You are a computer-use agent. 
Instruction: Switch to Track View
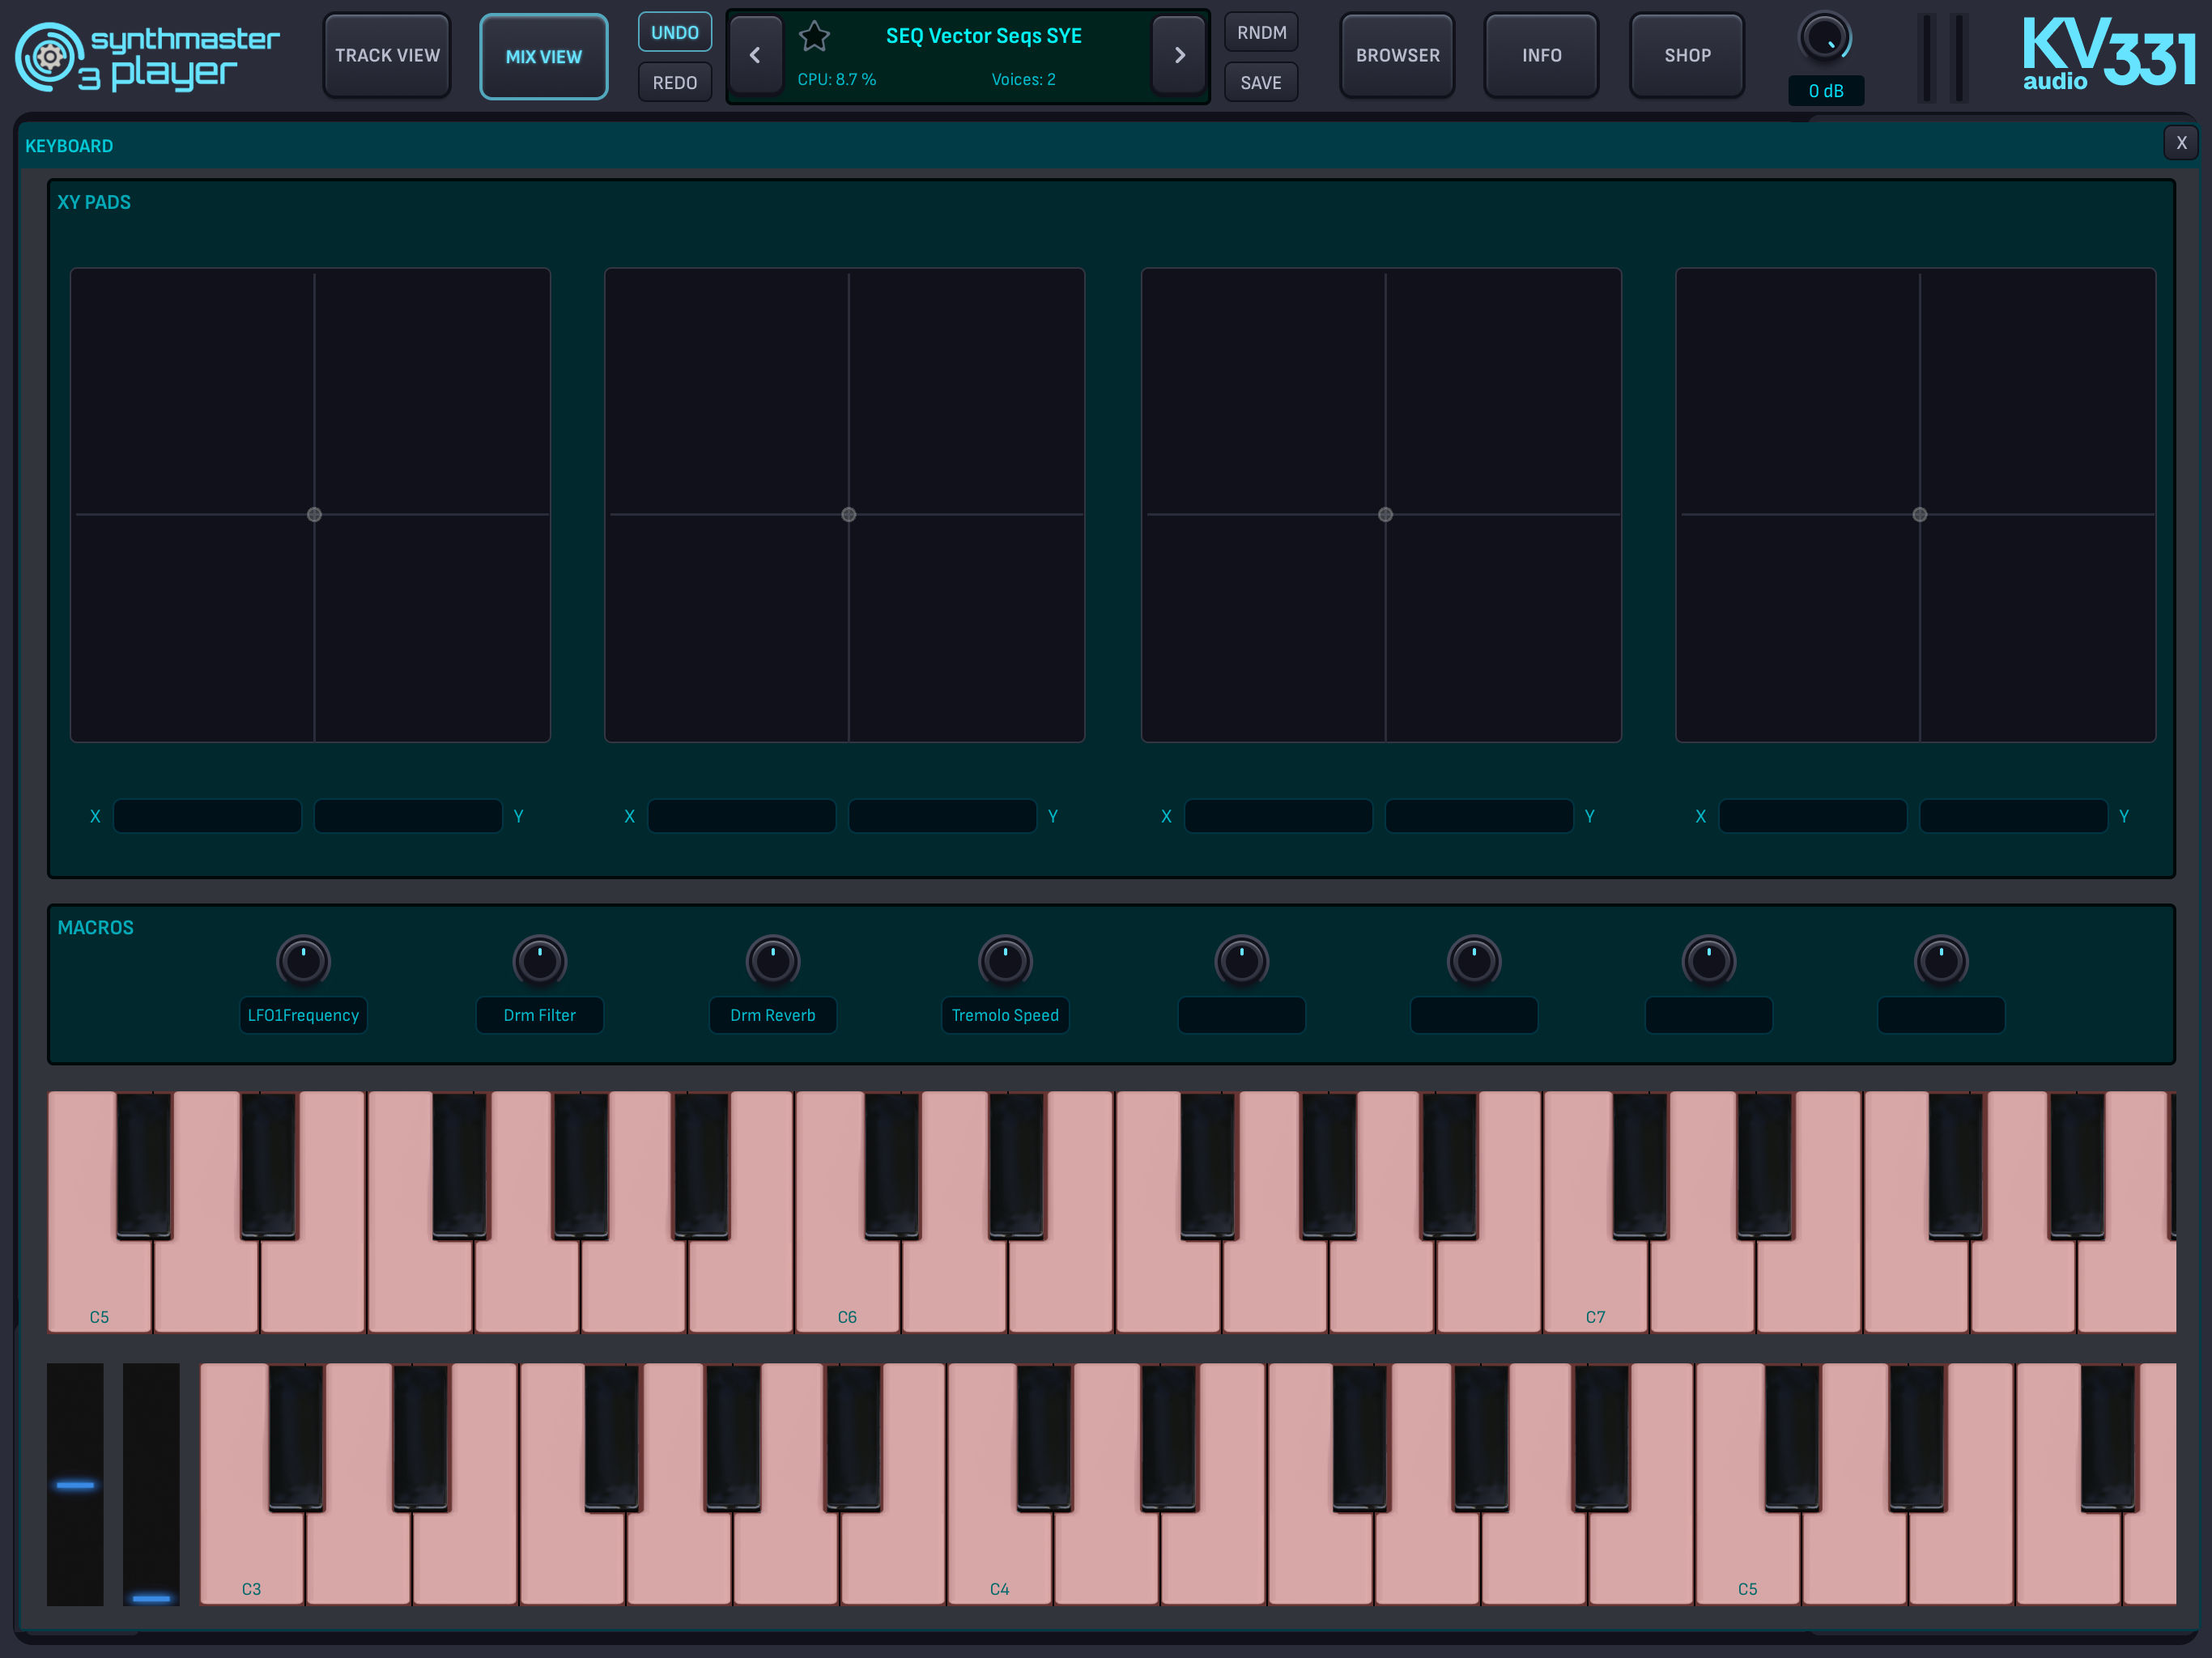click(x=387, y=56)
